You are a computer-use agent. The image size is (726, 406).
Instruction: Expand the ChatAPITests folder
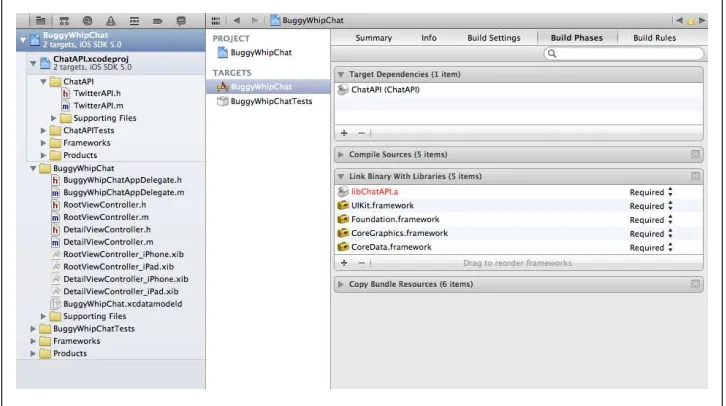(x=43, y=131)
